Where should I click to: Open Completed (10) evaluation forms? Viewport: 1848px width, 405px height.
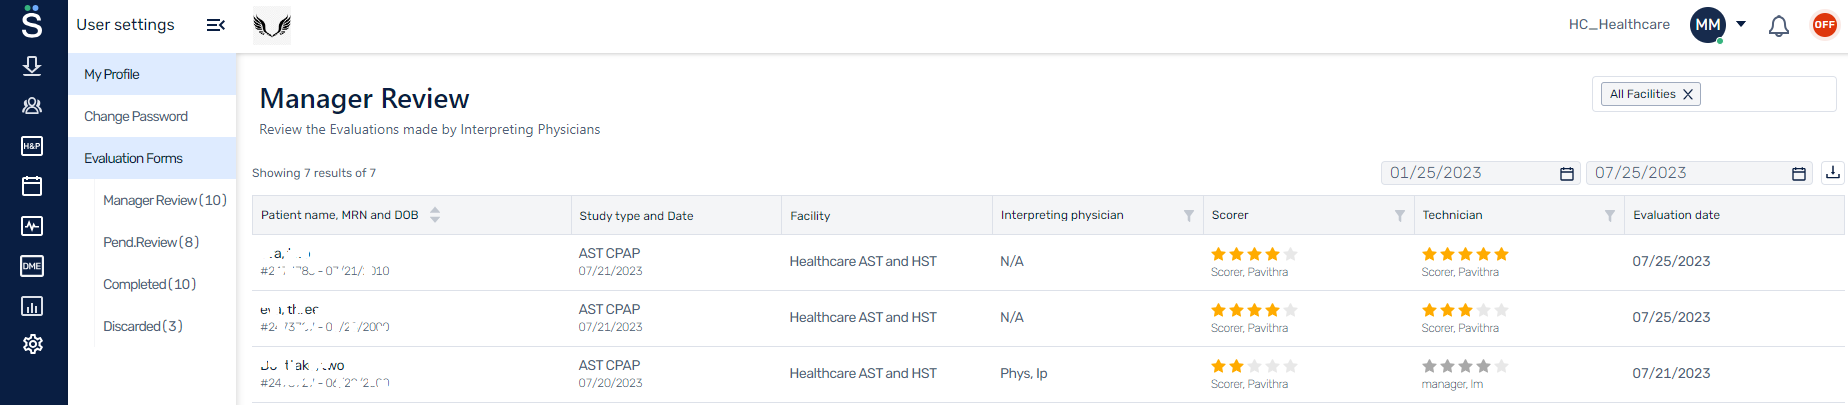[150, 284]
